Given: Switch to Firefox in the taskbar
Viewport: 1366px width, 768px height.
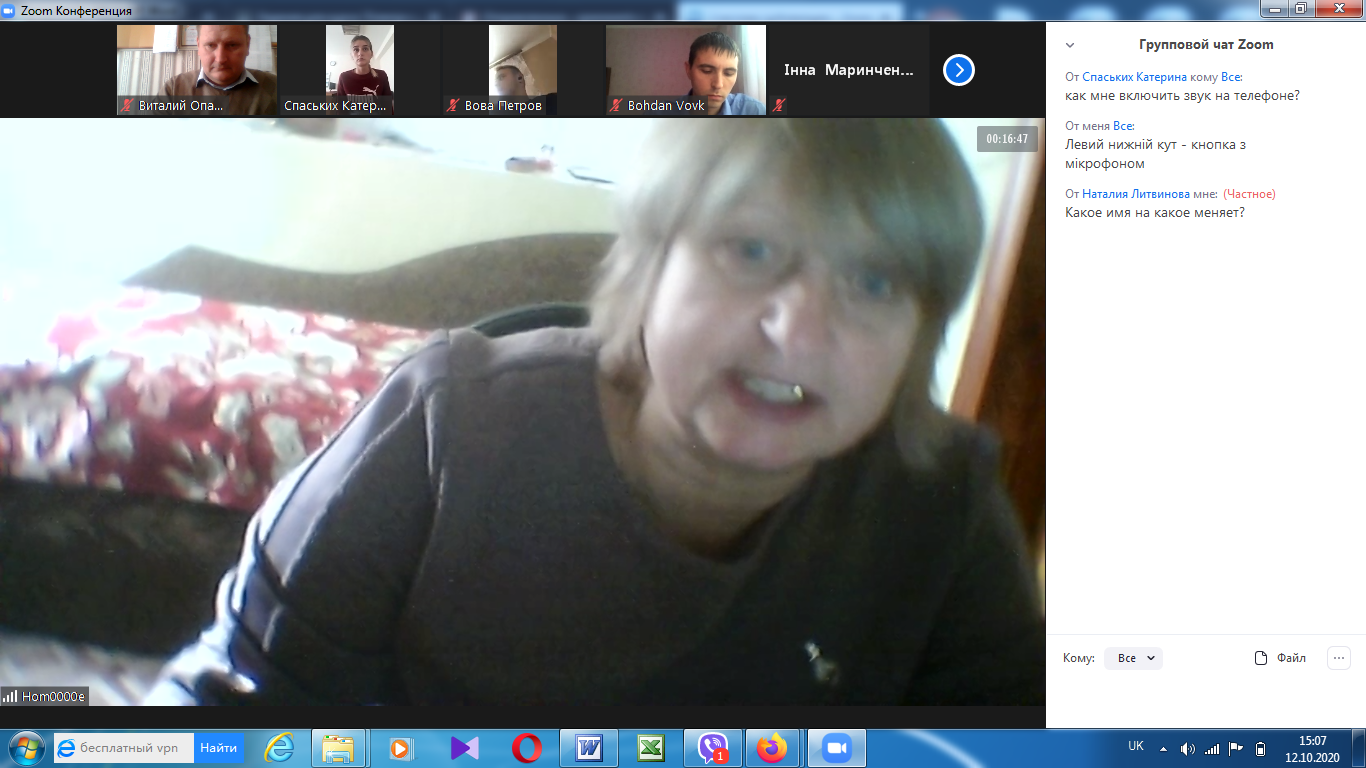Looking at the screenshot, I should click(x=773, y=748).
